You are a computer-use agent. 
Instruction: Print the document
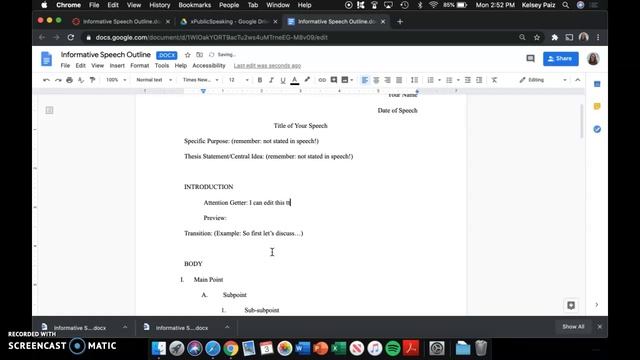pyautogui.click(x=69, y=80)
